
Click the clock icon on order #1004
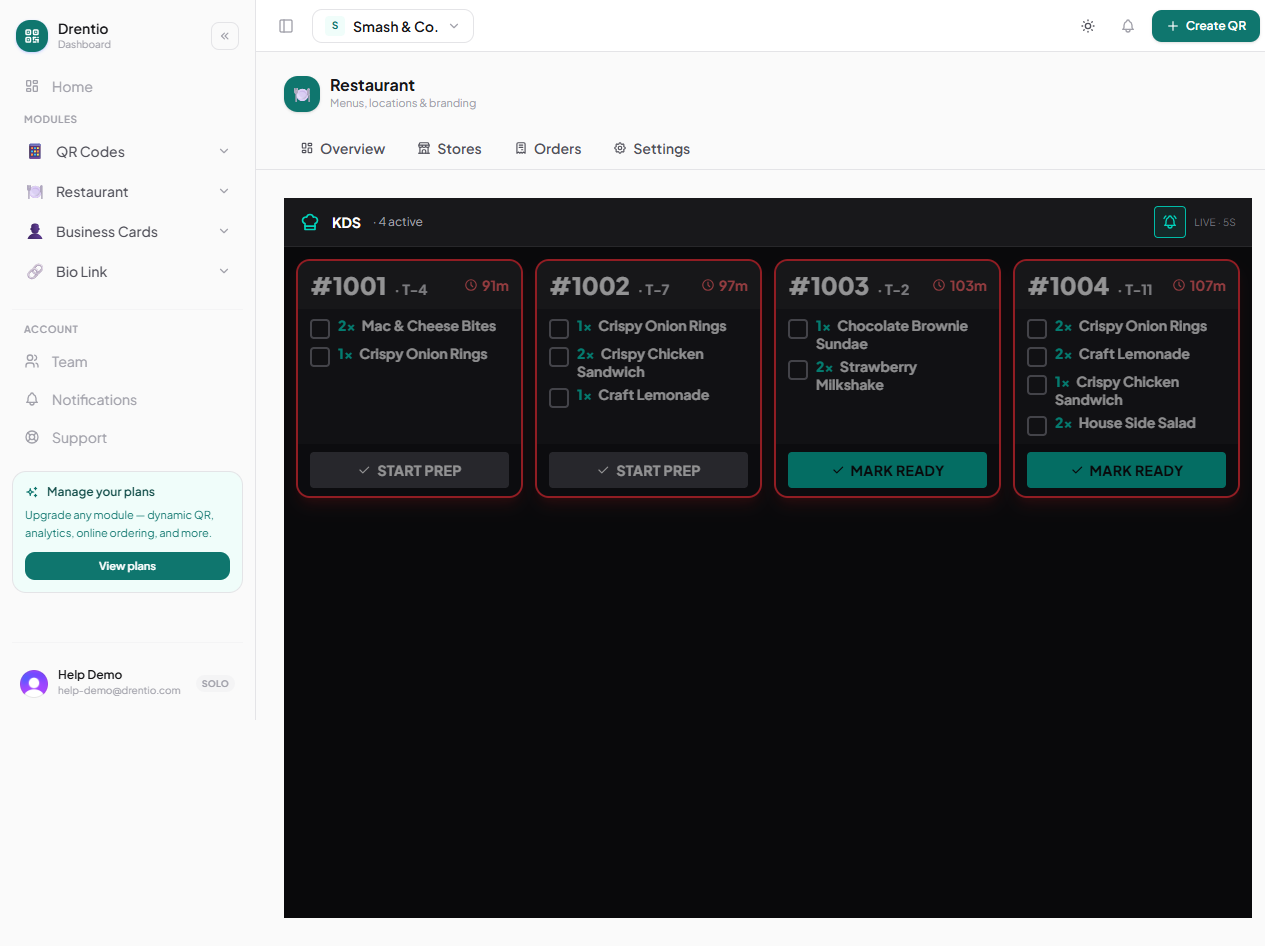(1179, 286)
